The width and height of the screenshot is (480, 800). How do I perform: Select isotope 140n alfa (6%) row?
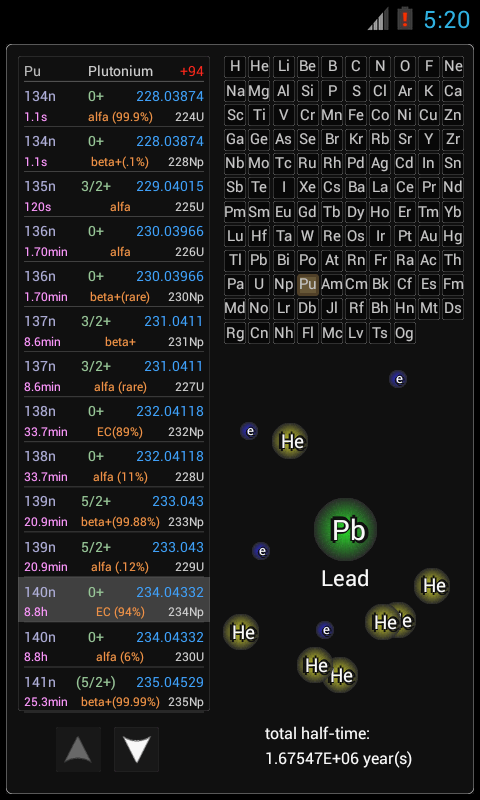coord(114,646)
